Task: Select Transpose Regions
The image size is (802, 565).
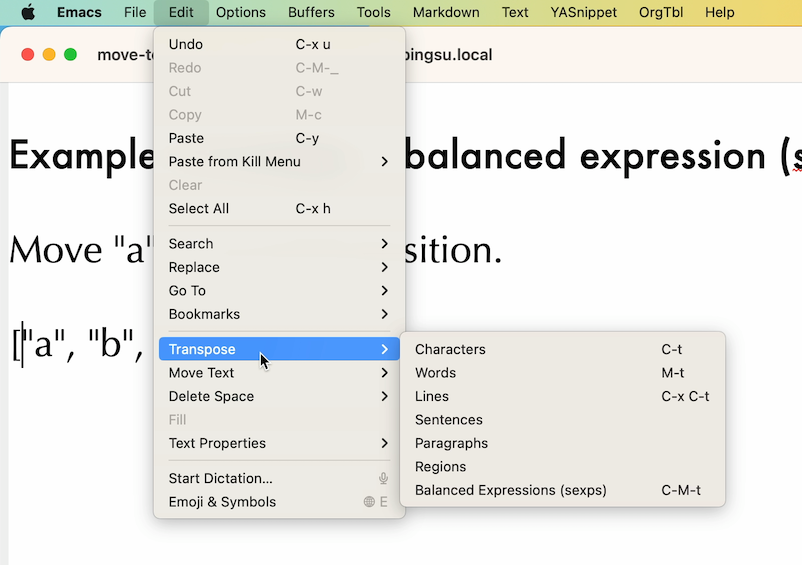Action: coord(563,467)
